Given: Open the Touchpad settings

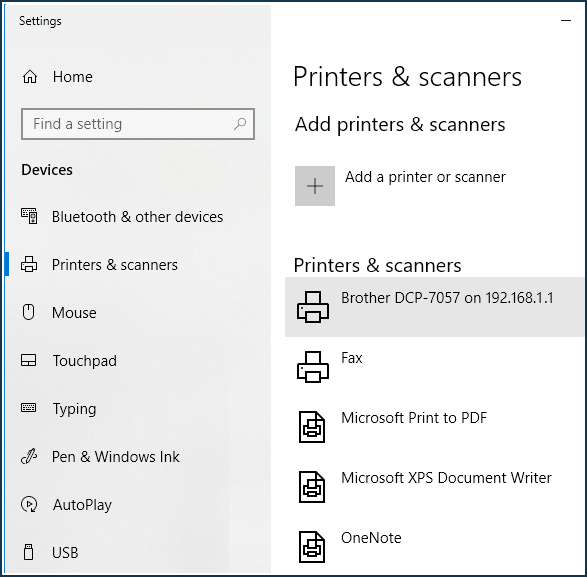Looking at the screenshot, I should coord(85,361).
